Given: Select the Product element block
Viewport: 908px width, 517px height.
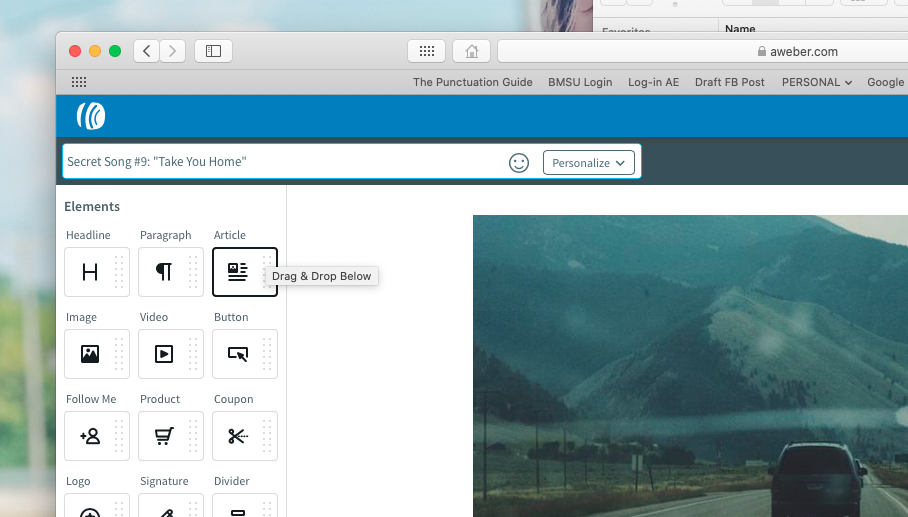Looking at the screenshot, I should coord(171,436).
